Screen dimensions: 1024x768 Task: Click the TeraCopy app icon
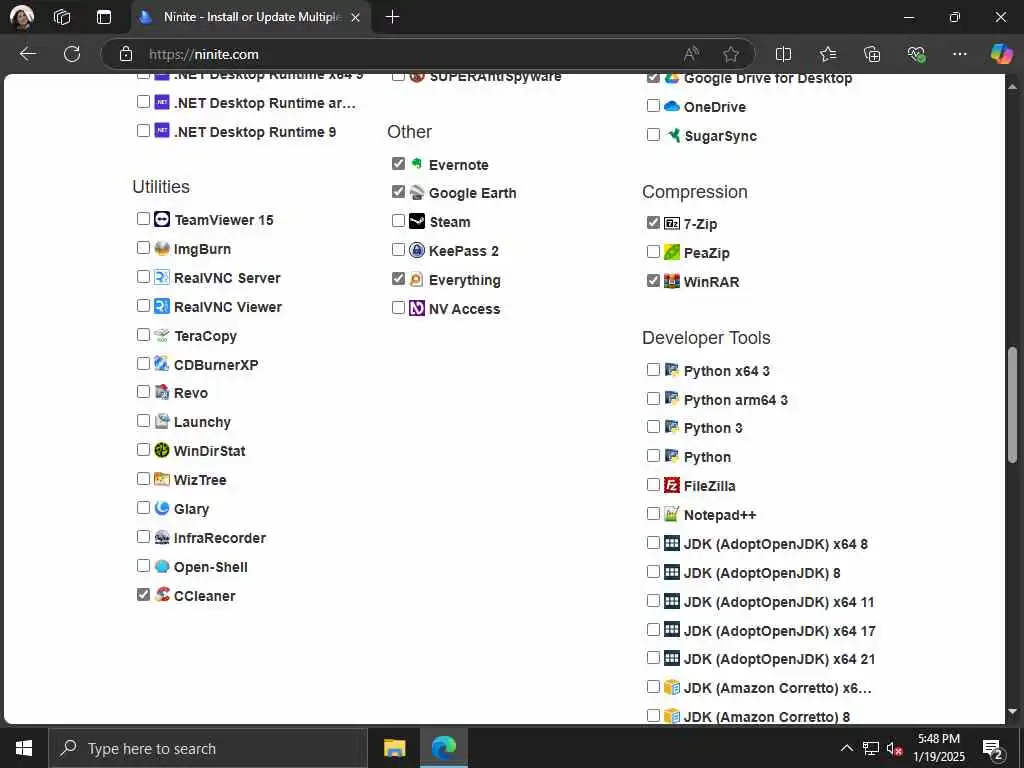[x=162, y=335]
